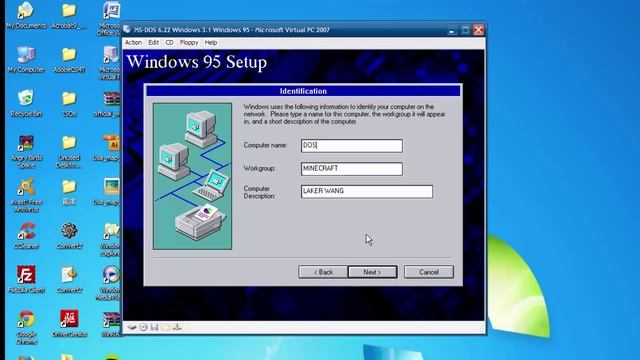Select the AdobeCS4IT folder on the desktop
This screenshot has width=640, height=360.
69,59
